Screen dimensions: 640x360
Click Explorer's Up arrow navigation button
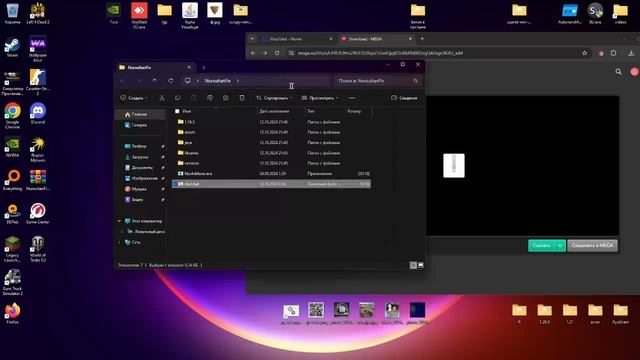(x=154, y=81)
